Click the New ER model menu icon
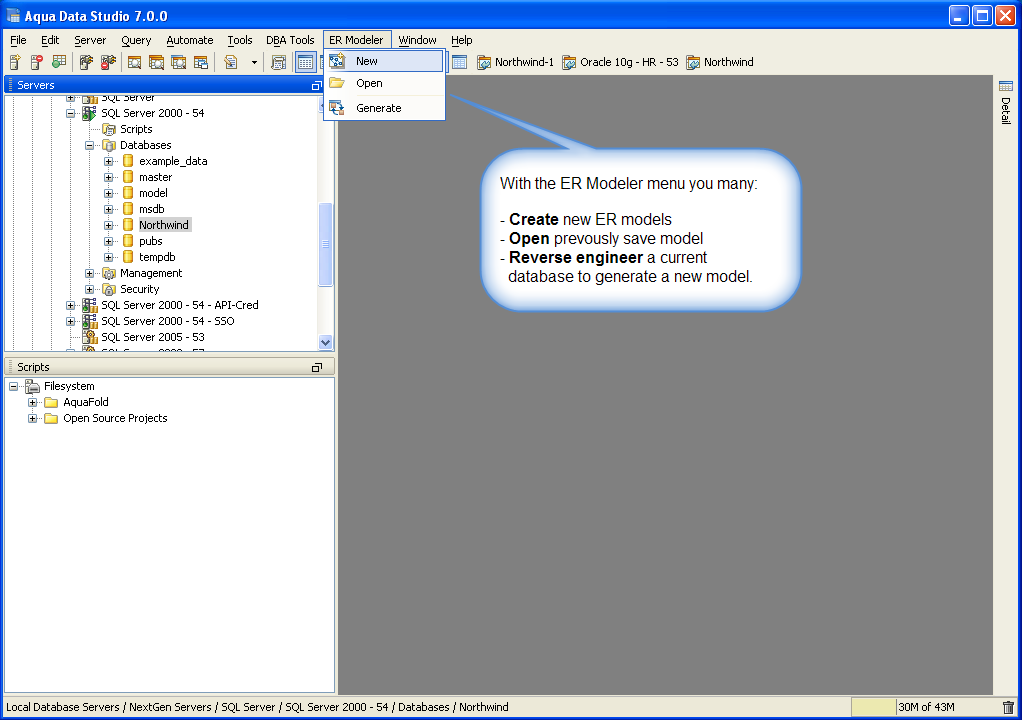This screenshot has height=720, width=1022. point(337,61)
